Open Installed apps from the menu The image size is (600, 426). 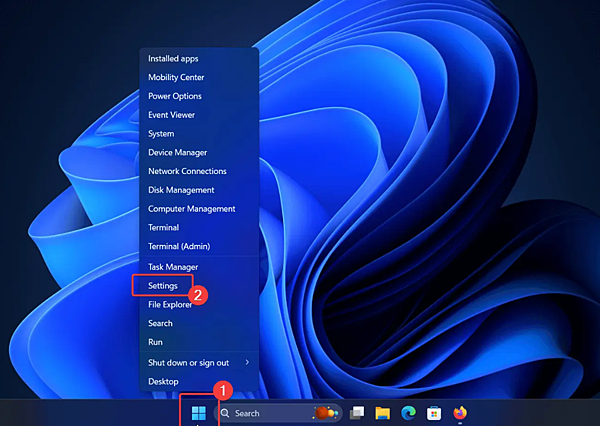pos(199,59)
